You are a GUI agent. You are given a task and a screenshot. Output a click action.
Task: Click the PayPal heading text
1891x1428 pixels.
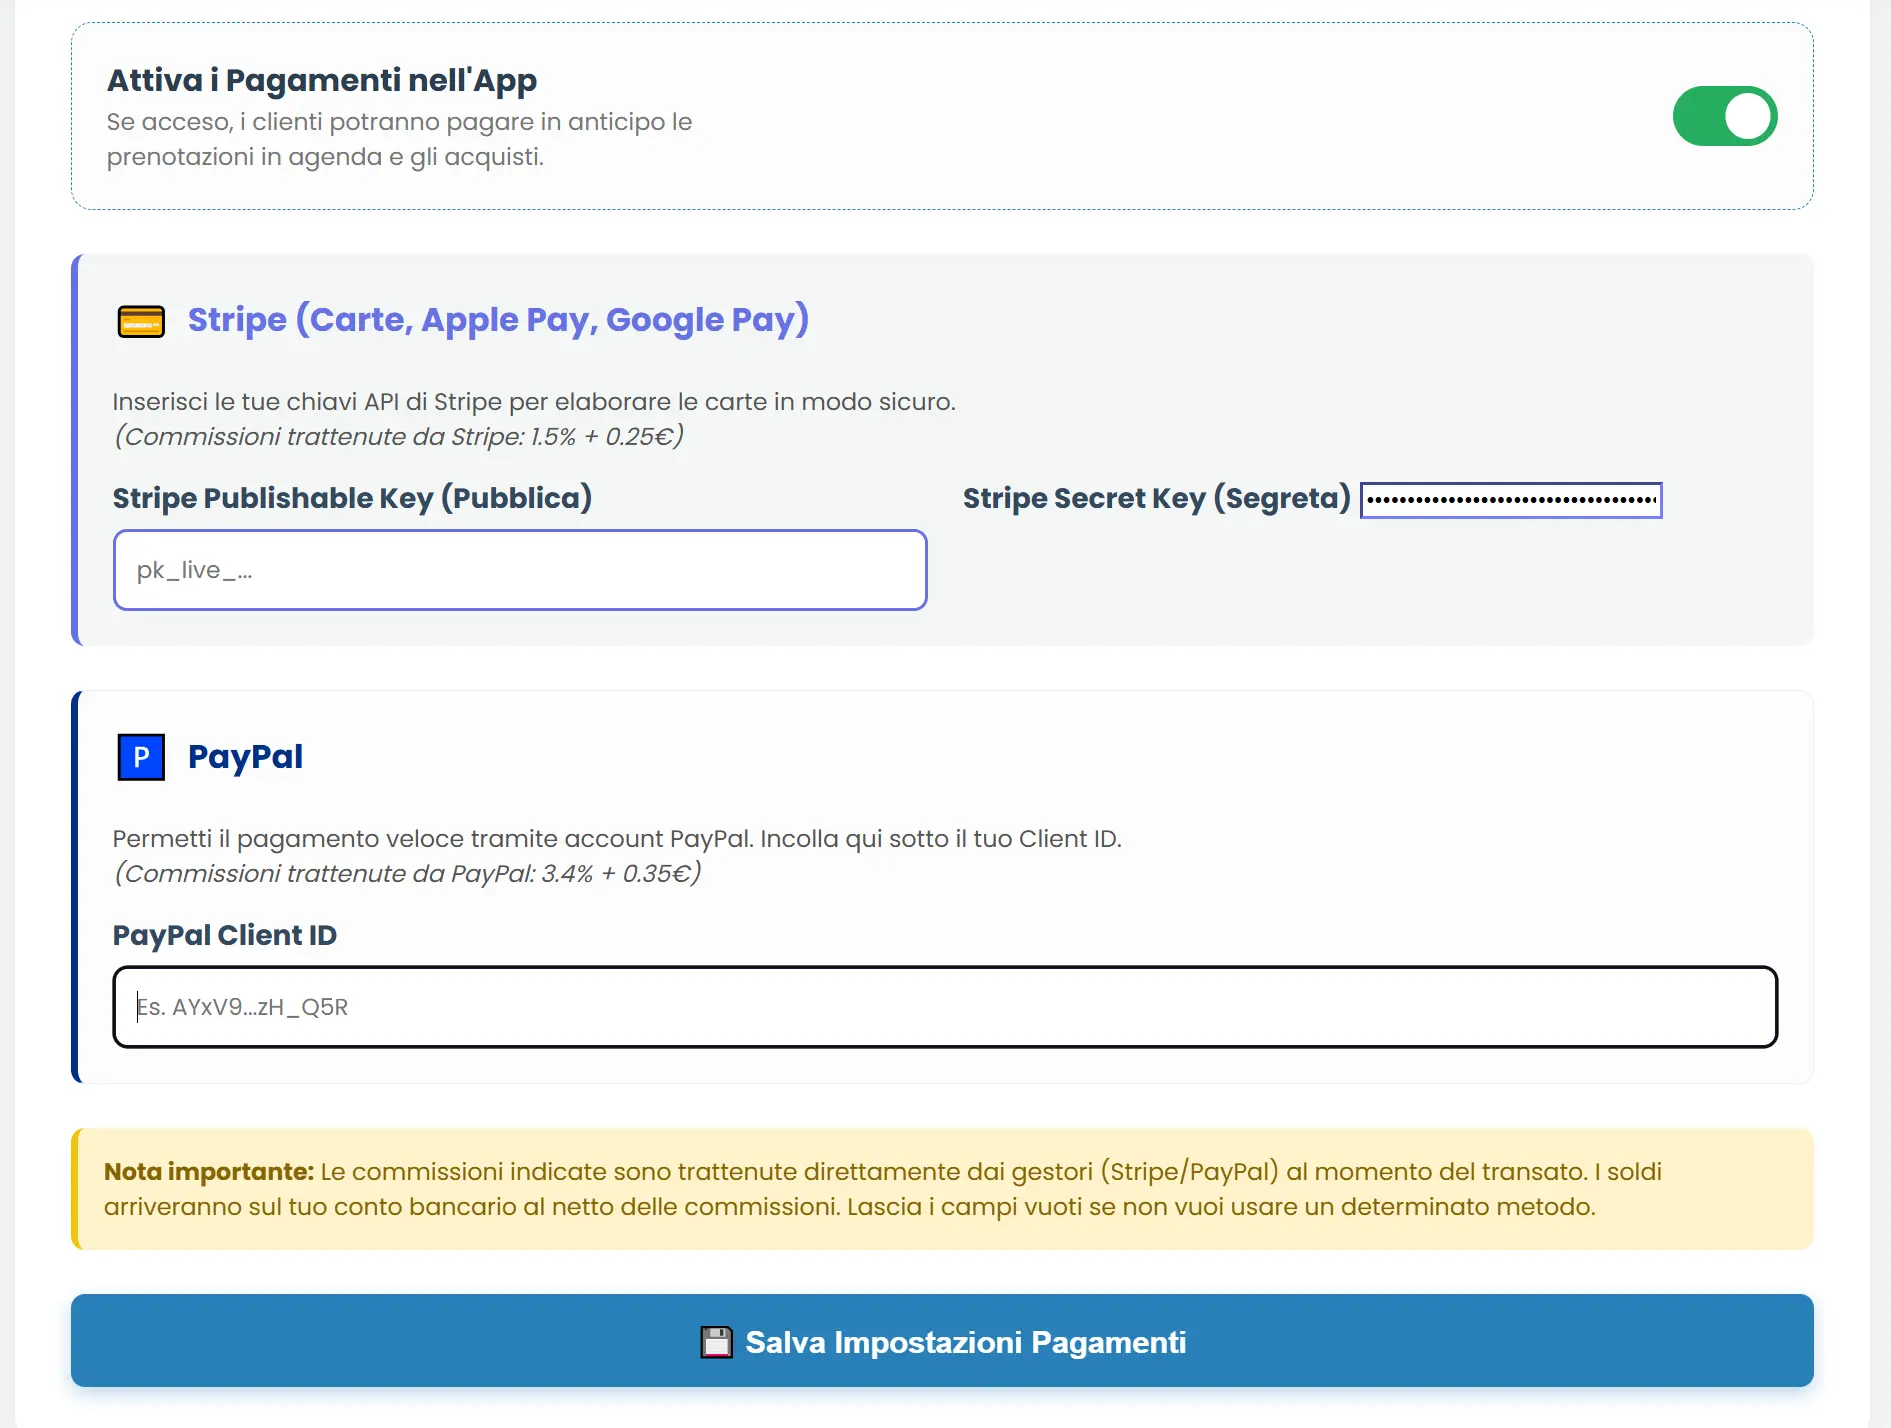[x=245, y=757]
